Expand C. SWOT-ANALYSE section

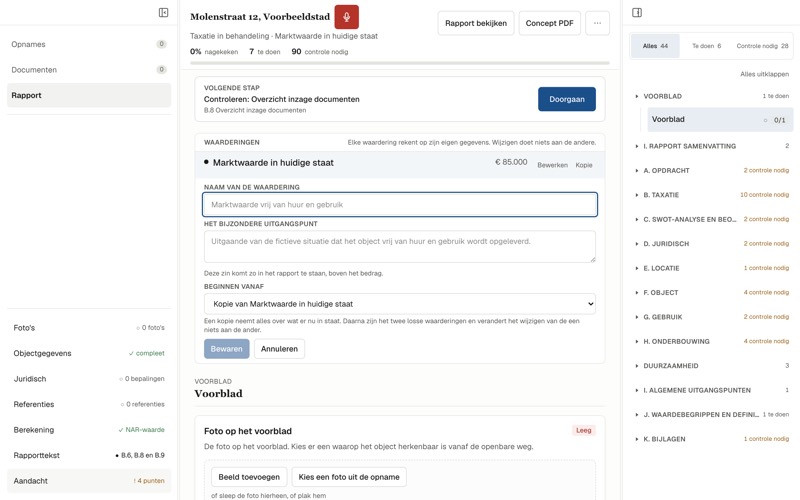[712, 220]
